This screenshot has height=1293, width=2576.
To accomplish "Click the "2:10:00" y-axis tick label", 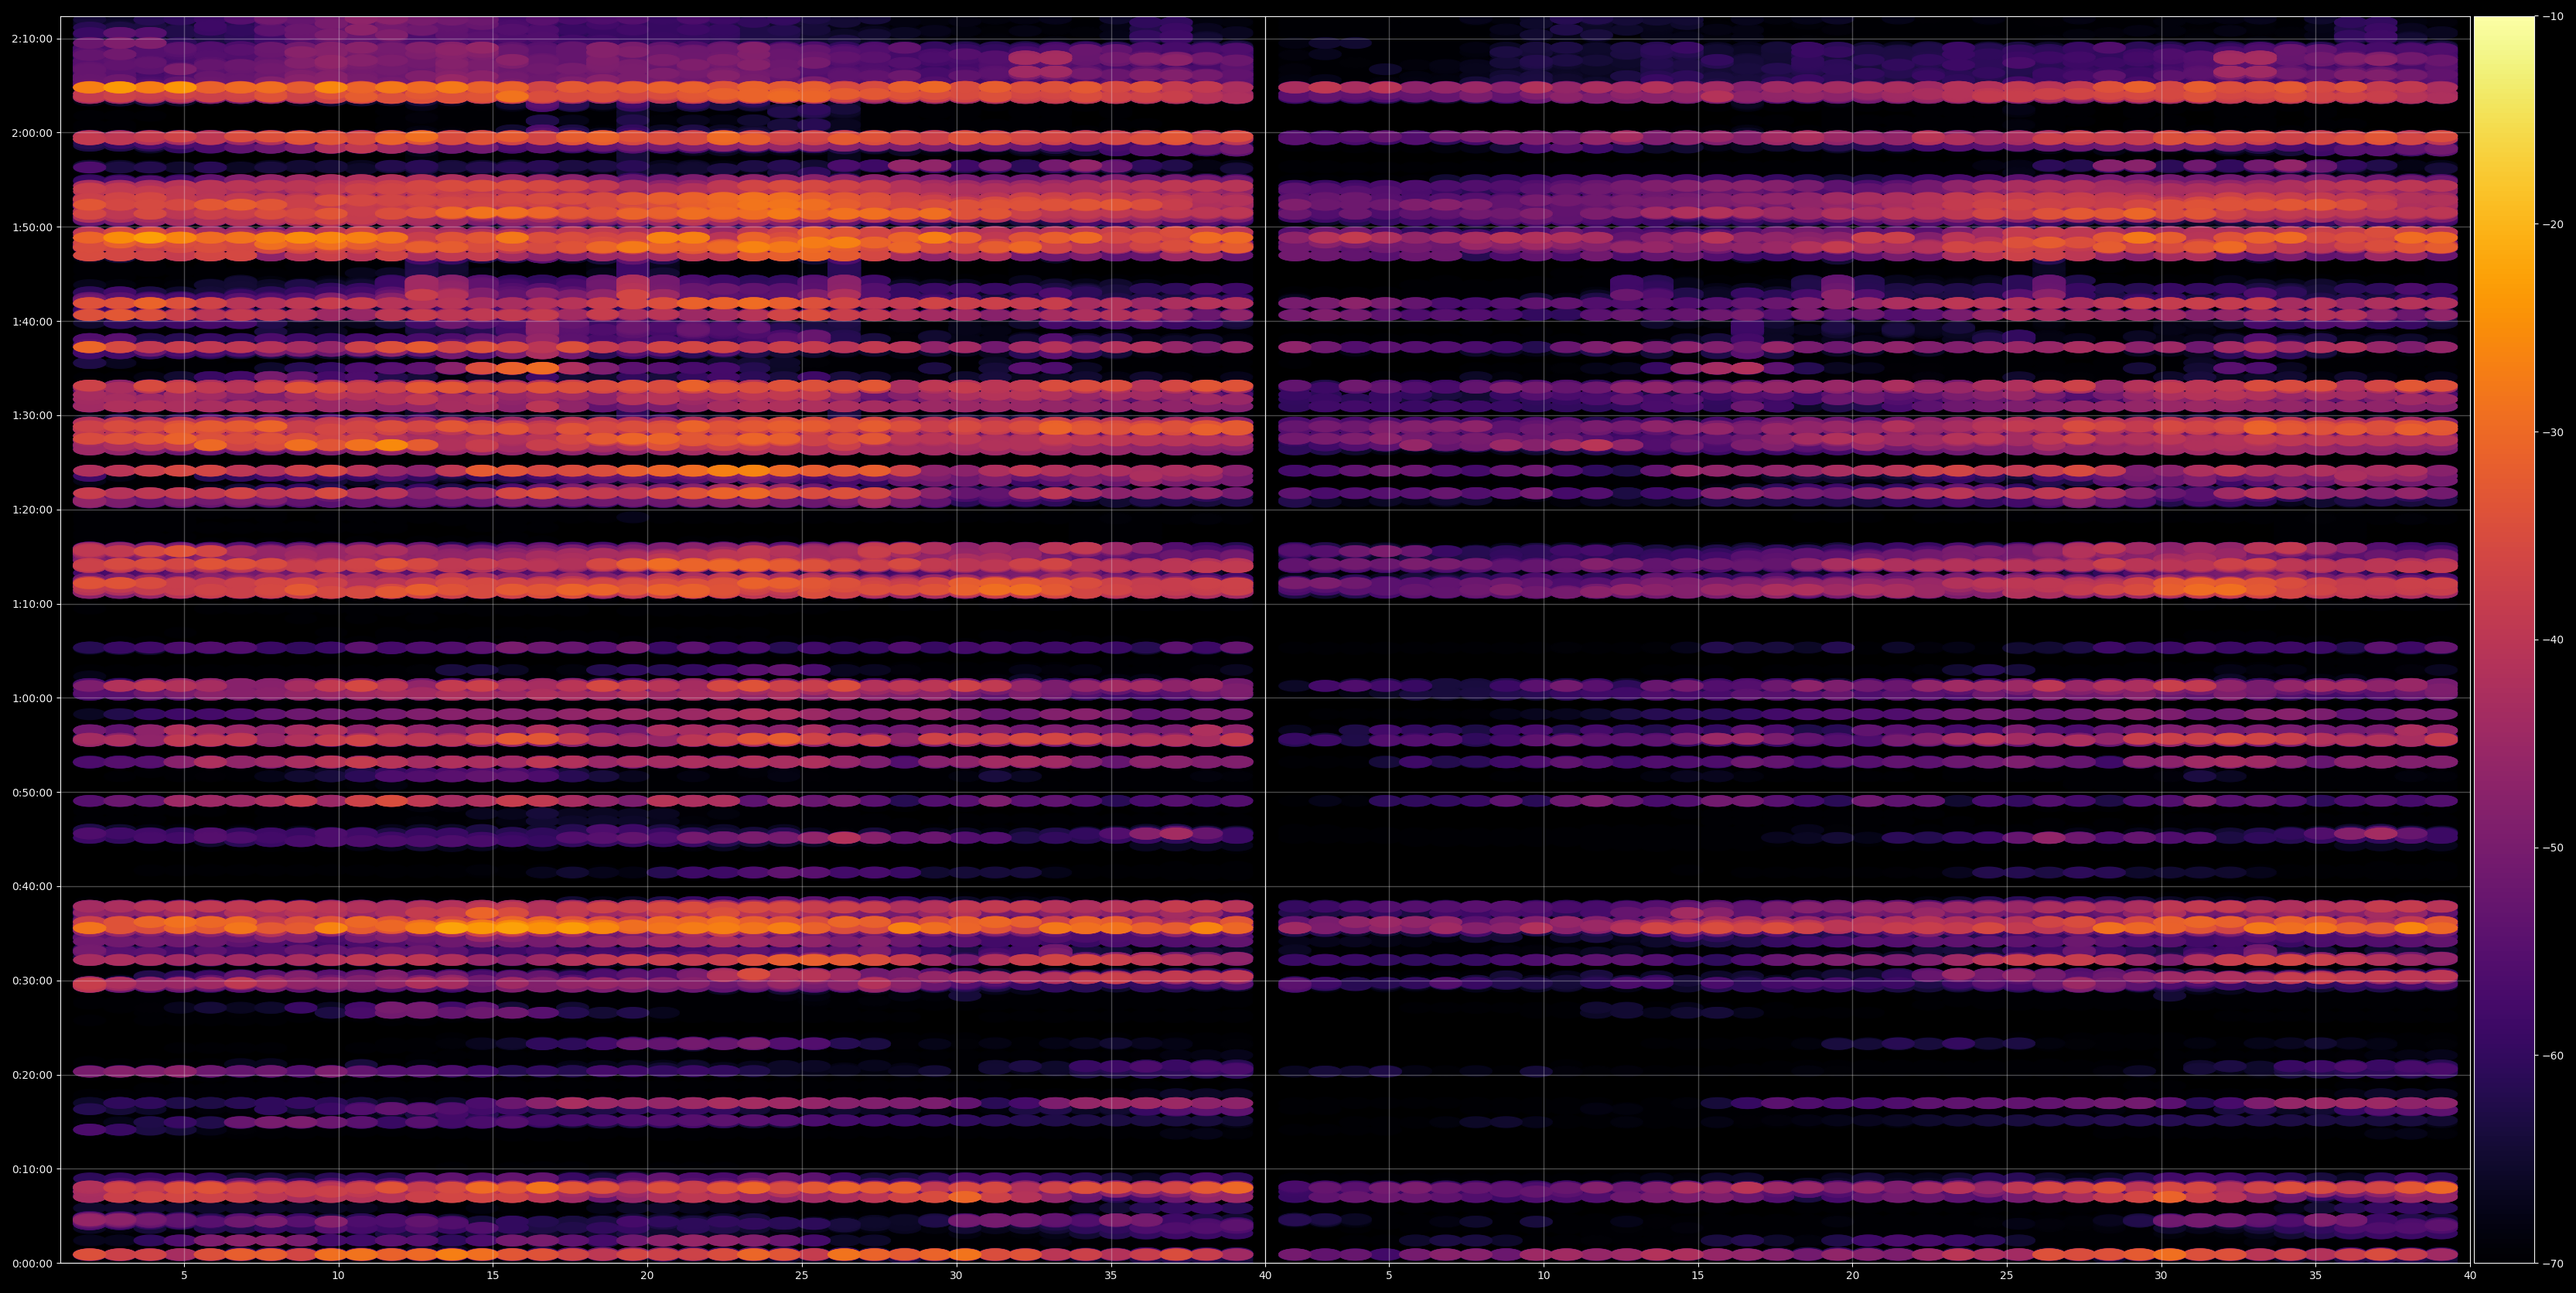I will point(32,39).
